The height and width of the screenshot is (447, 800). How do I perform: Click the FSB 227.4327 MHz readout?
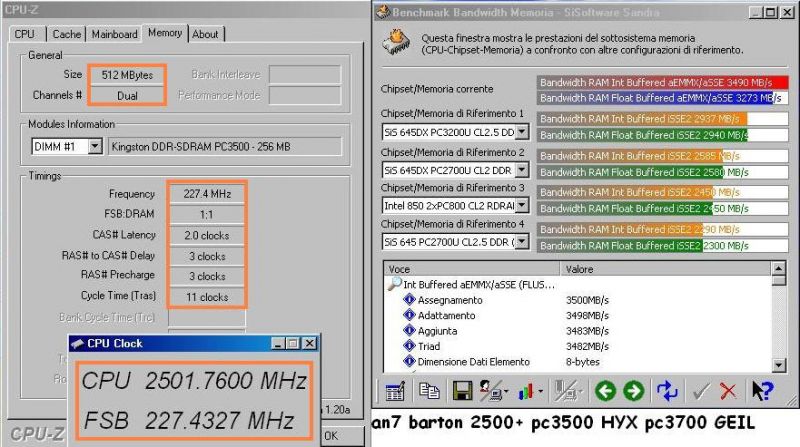pyautogui.click(x=189, y=420)
